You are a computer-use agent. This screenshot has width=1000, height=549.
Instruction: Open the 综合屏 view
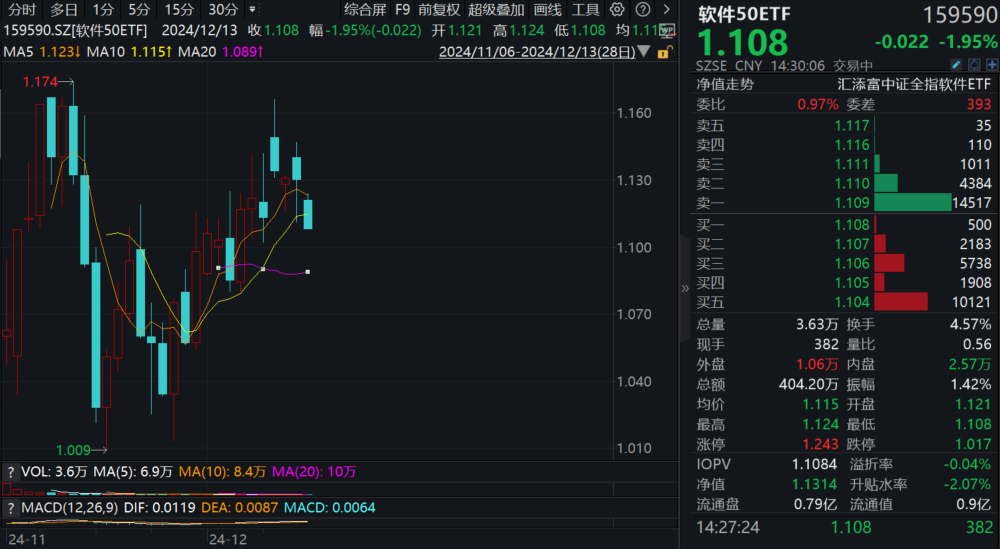365,10
